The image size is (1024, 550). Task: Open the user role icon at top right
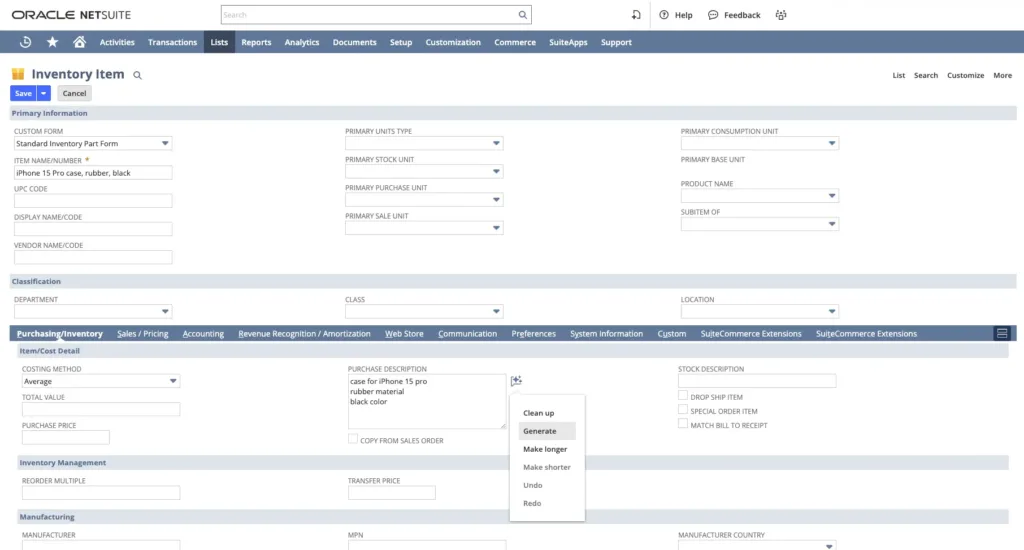[781, 14]
